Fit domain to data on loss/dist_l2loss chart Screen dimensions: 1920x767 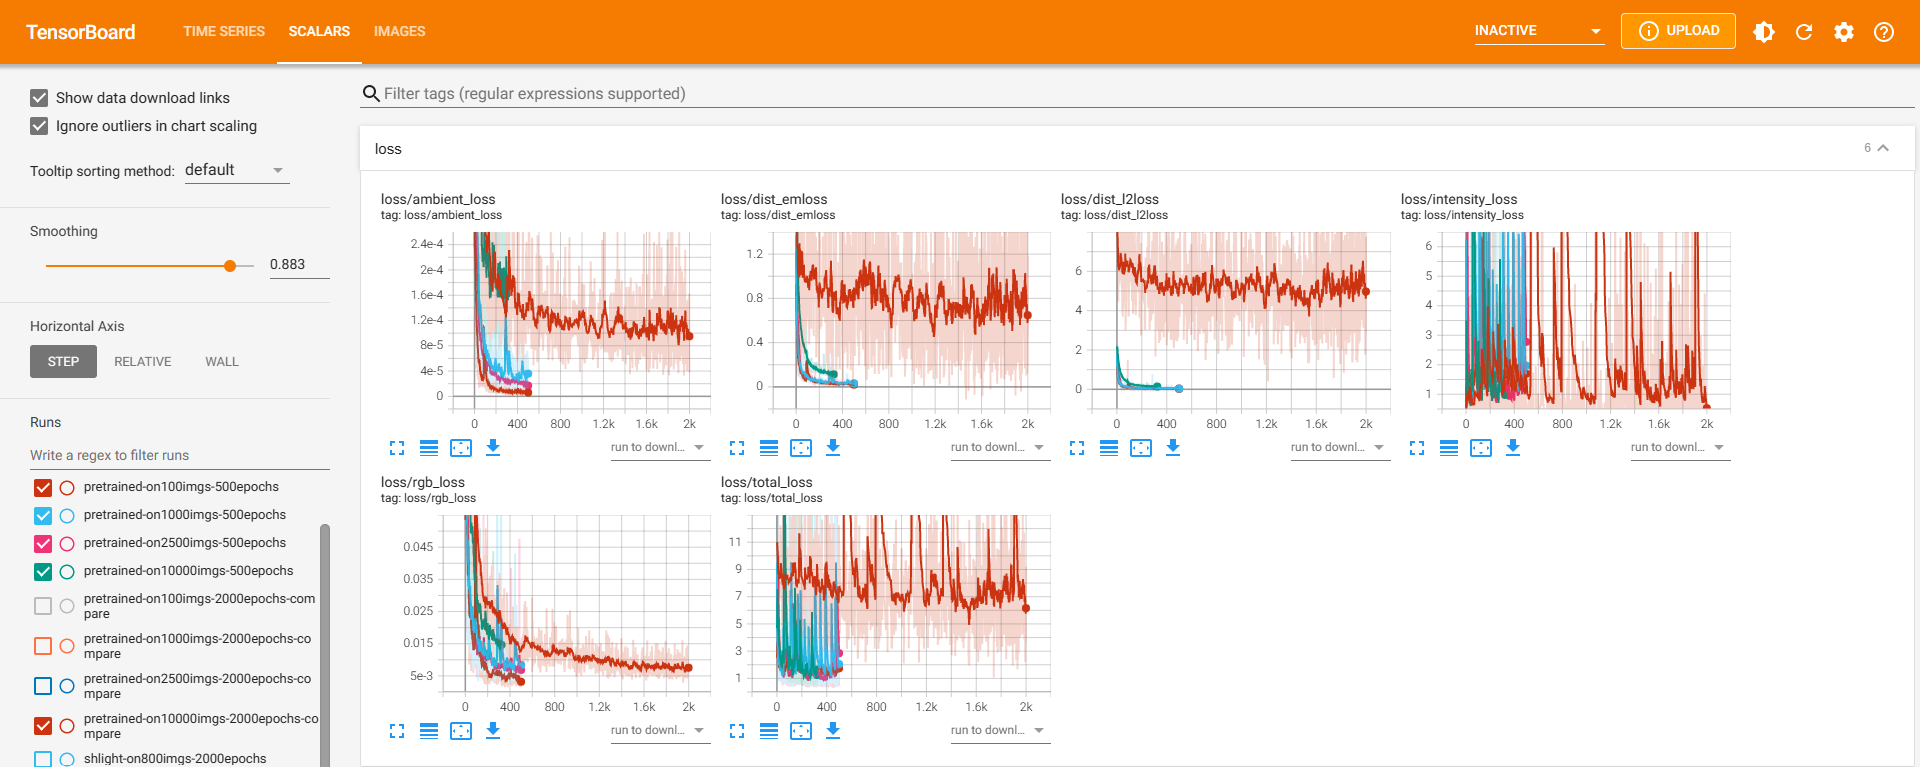[x=1141, y=448]
